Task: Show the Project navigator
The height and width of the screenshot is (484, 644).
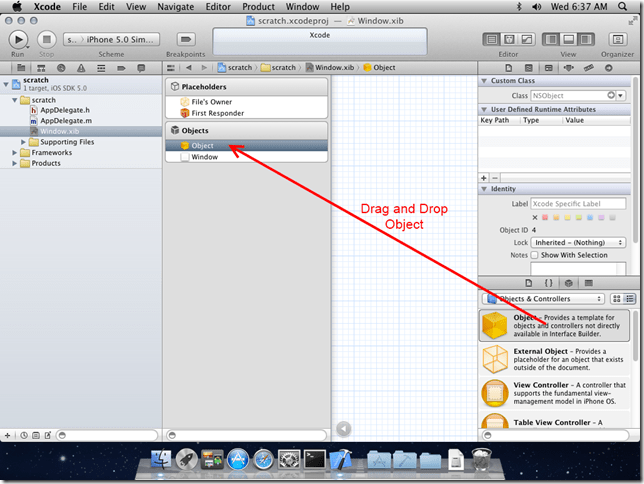Action: click(21, 68)
